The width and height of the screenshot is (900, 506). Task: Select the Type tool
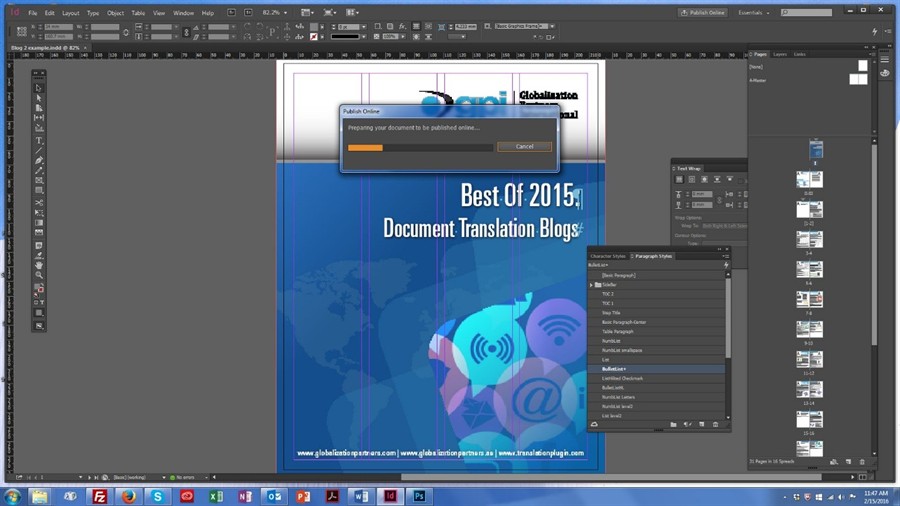[38, 141]
